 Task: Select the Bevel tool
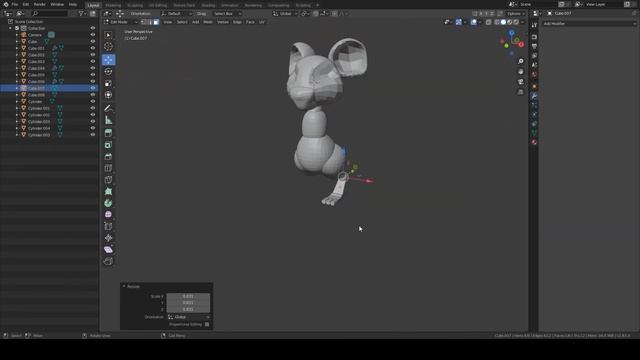click(x=108, y=157)
